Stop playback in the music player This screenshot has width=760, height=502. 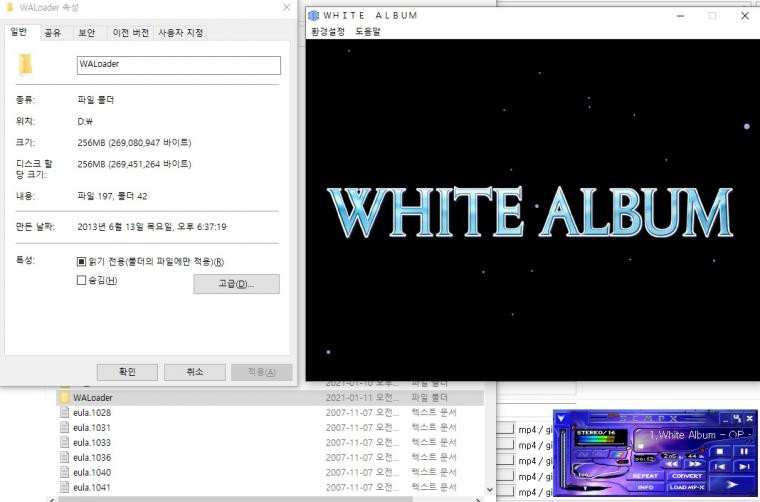[x=720, y=452]
